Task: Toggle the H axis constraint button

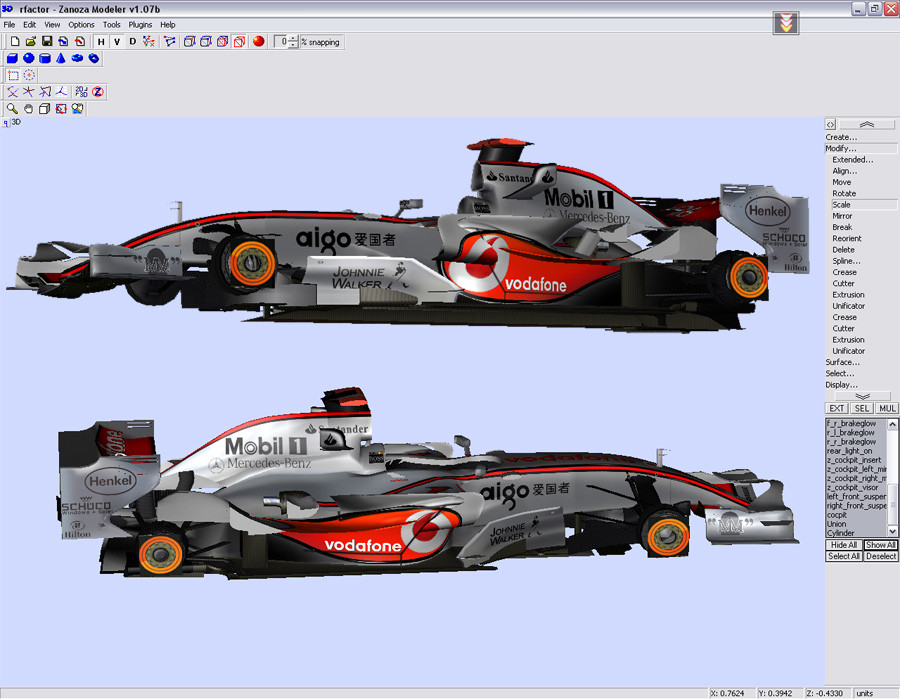Action: point(101,41)
